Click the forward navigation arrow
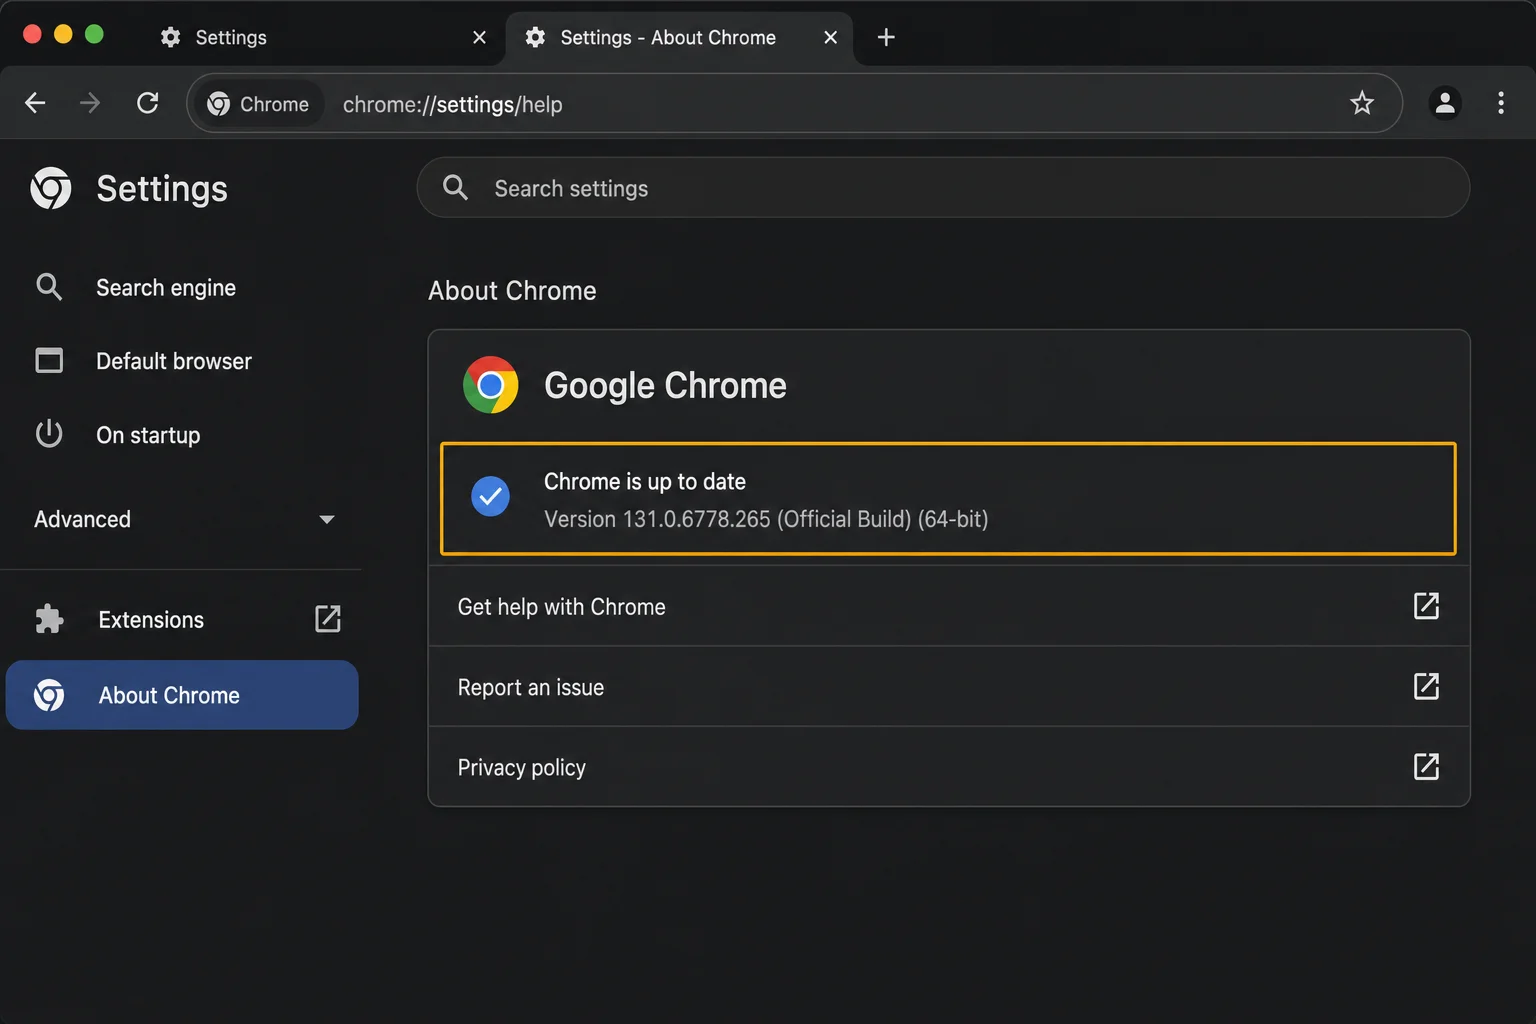 tap(90, 103)
